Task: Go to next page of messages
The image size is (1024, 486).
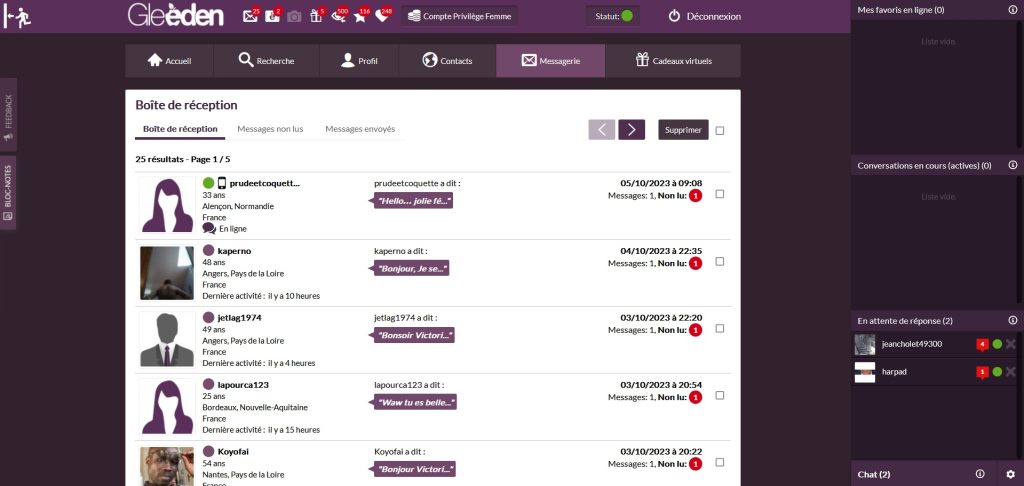Action: [631, 130]
